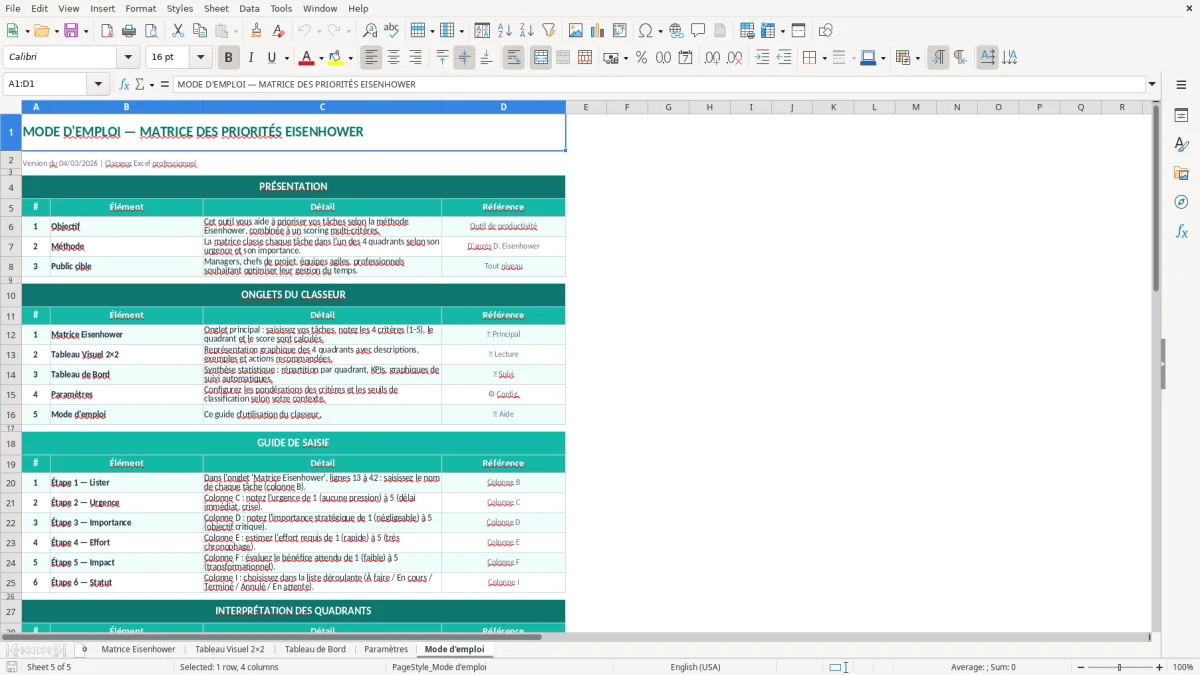Screen dimensions: 1200x675
Task: Toggle print preview mode
Action: 151,31
